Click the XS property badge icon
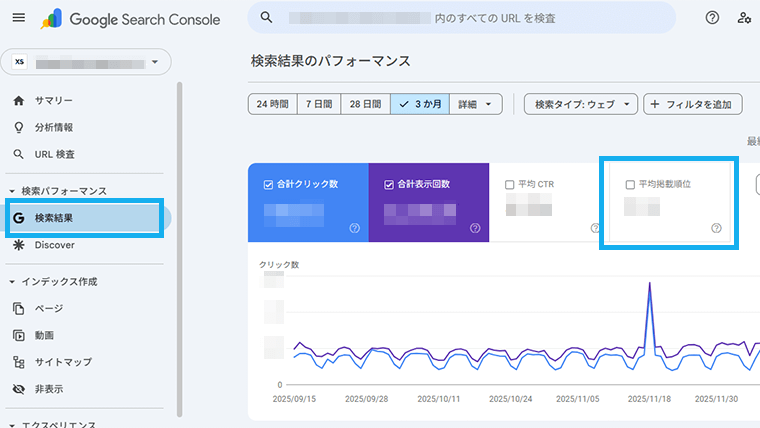 pyautogui.click(x=19, y=62)
